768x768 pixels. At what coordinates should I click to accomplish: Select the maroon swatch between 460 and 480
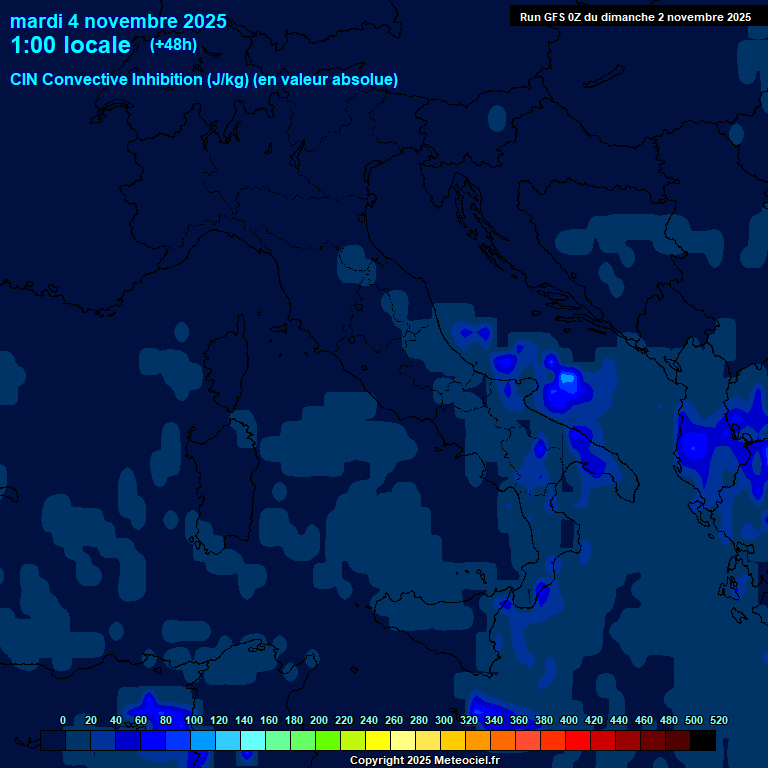pyautogui.click(x=652, y=741)
